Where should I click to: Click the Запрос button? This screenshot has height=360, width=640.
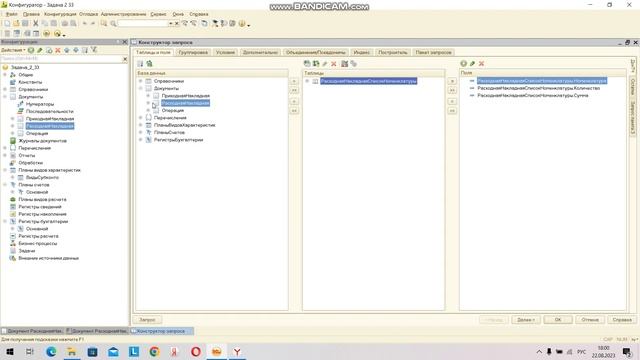pyautogui.click(x=147, y=320)
